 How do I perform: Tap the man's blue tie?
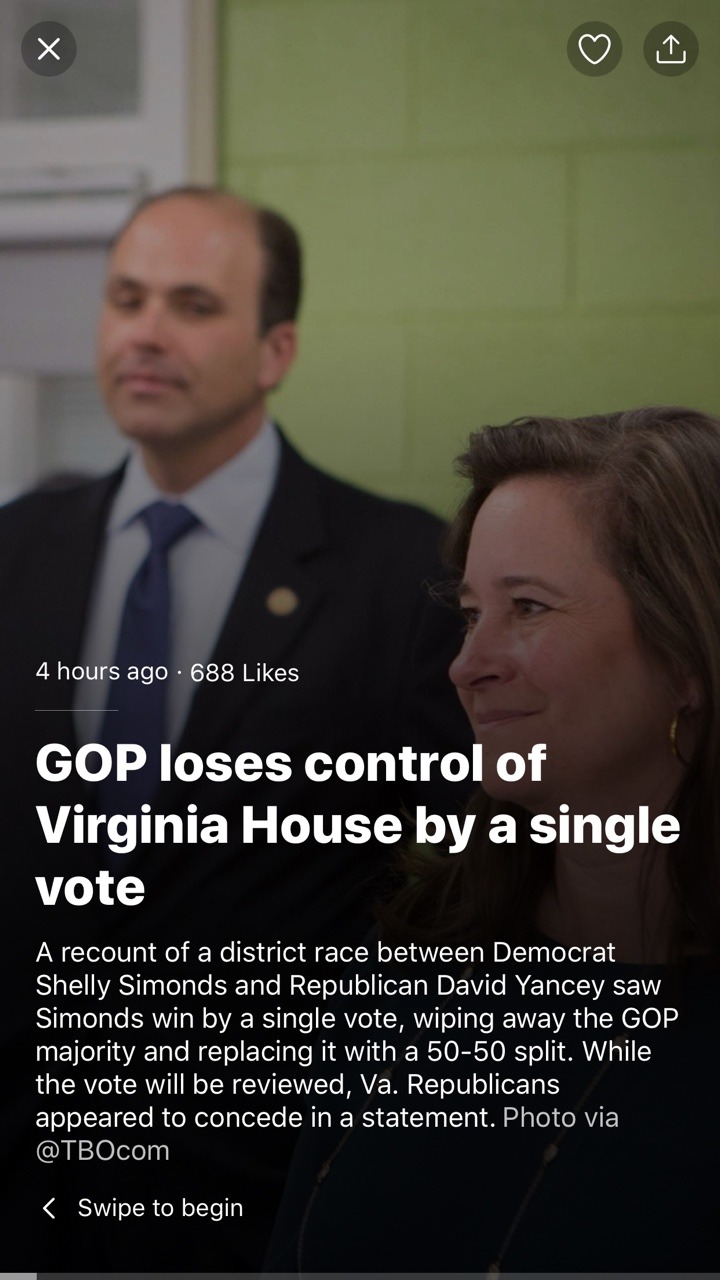click(150, 600)
